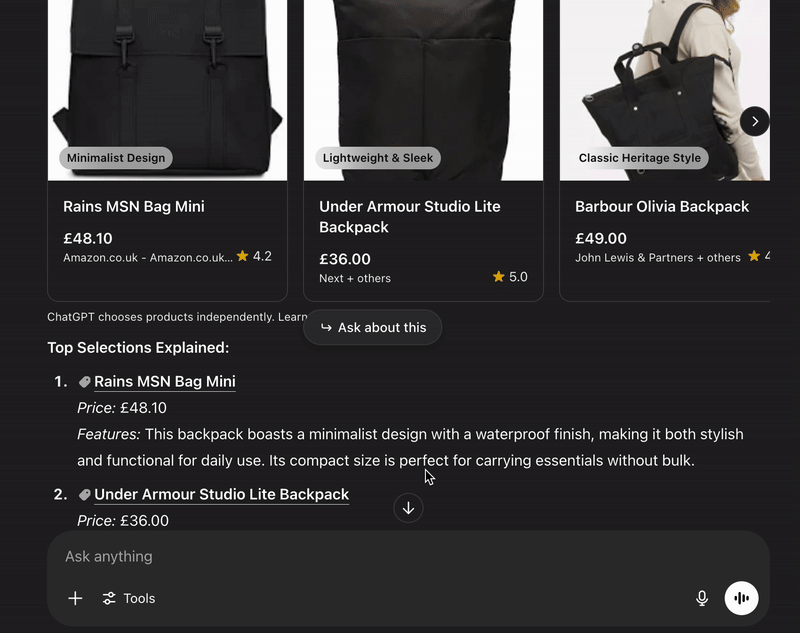800x633 pixels.
Task: Select the Rains MSN Bag Mini product image
Action: (x=167, y=90)
